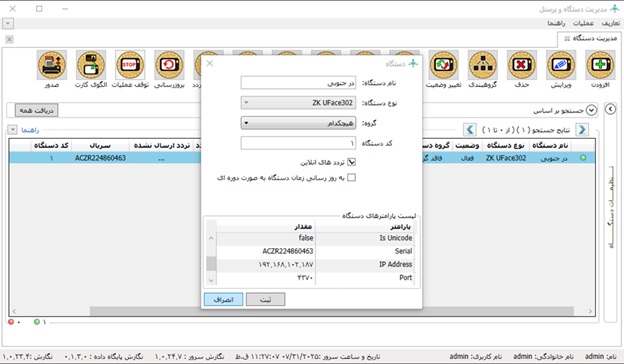Open the گروه dropdown showing هیچکدام
Viewport: 624px width, 364px height.
pos(298,123)
